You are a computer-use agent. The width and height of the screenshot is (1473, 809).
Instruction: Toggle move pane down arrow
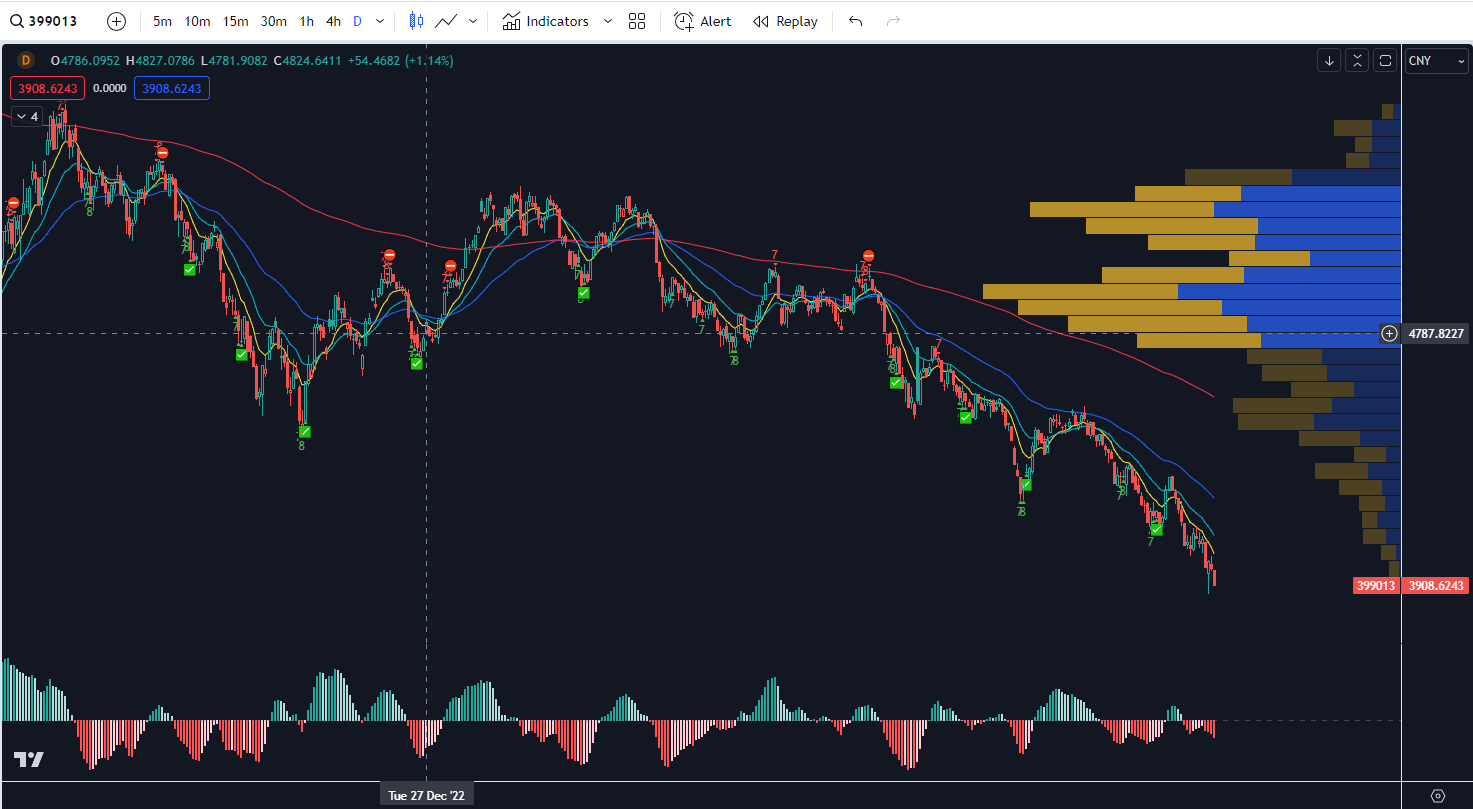pyautogui.click(x=1329, y=61)
